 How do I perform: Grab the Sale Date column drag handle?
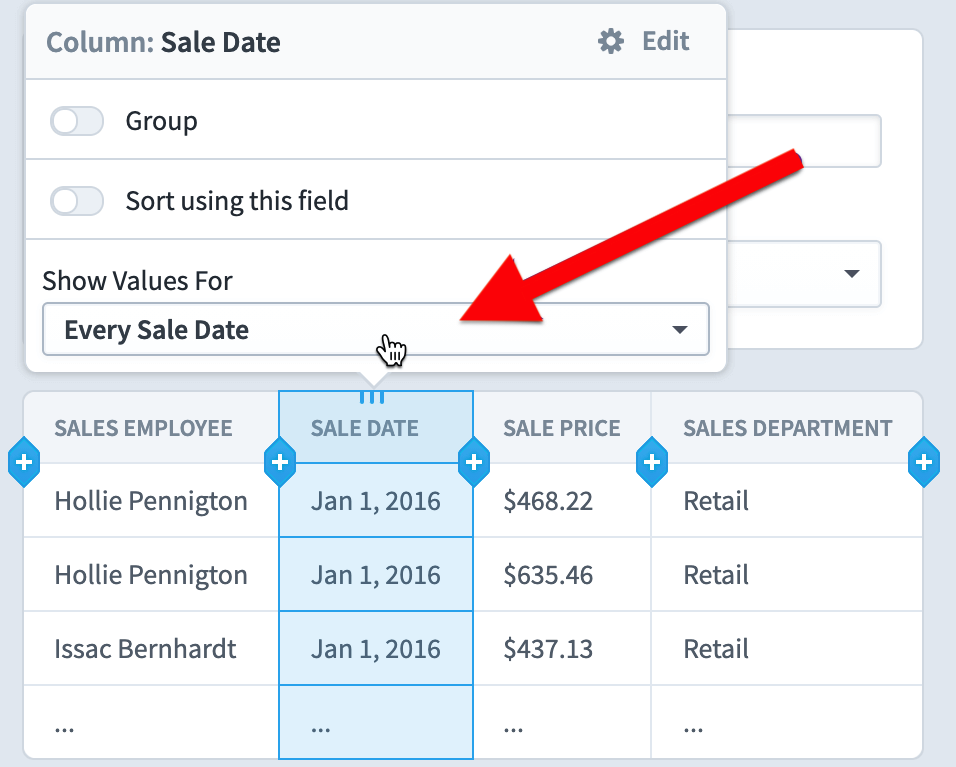tap(372, 398)
